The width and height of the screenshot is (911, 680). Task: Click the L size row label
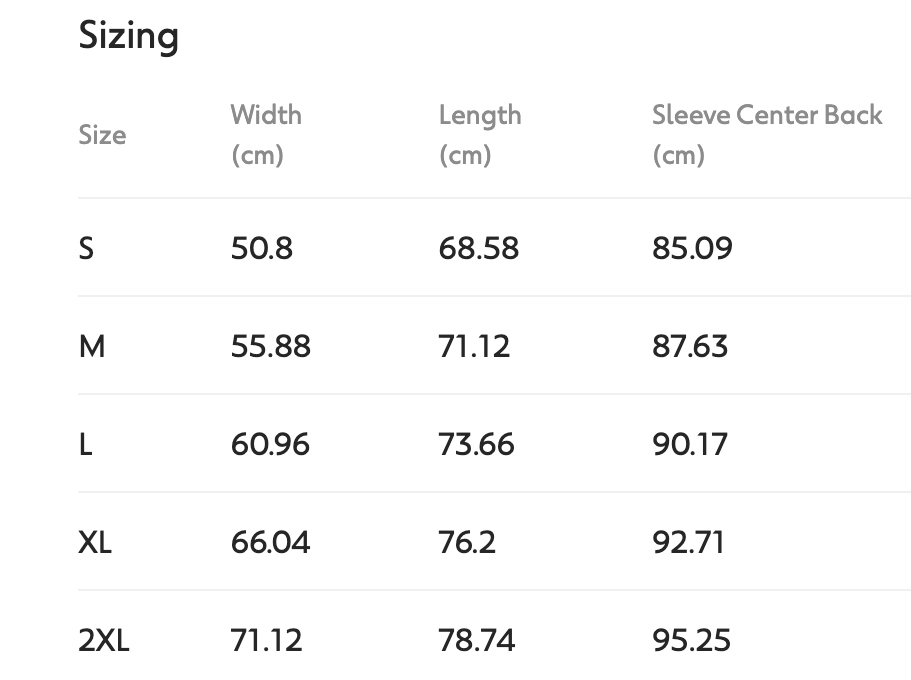(85, 444)
